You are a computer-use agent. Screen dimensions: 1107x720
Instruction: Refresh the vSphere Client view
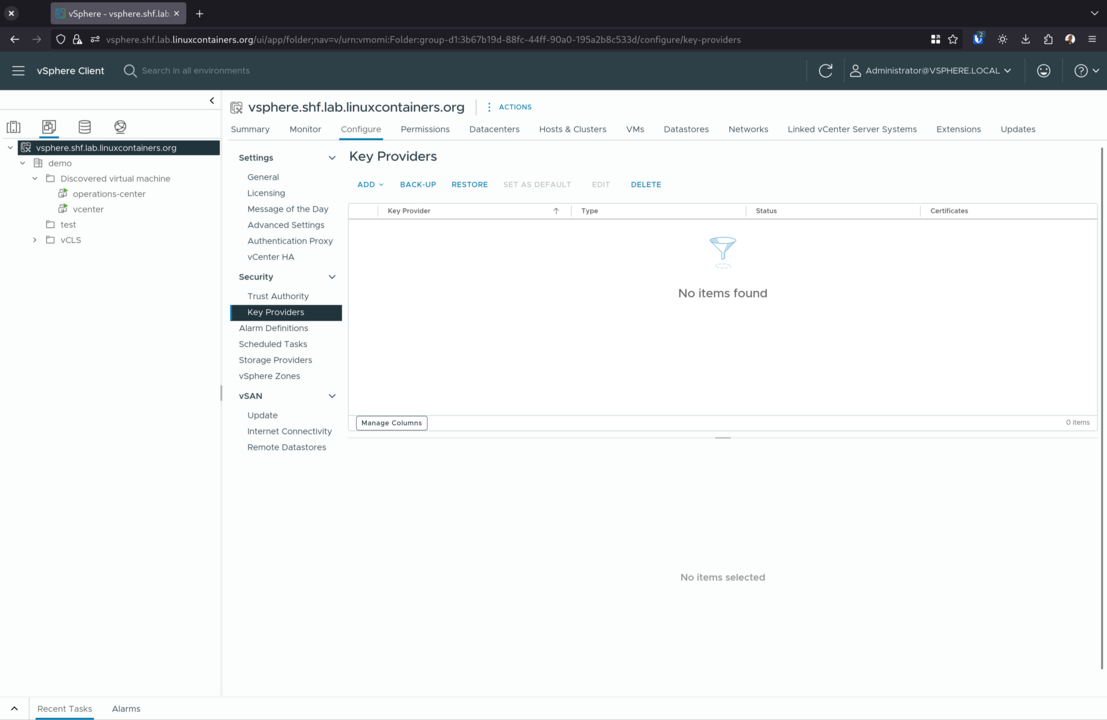[x=825, y=71]
